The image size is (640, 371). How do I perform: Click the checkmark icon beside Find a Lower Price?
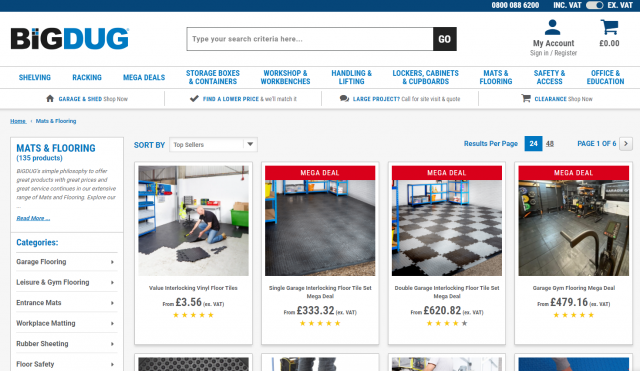(x=194, y=98)
